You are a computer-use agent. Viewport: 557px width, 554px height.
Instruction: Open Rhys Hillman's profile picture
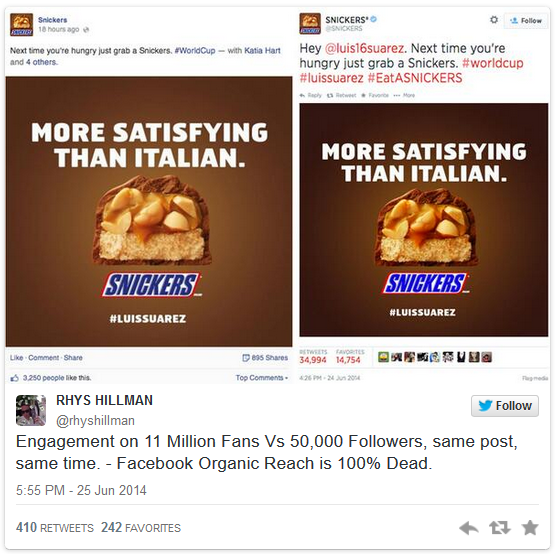(x=31, y=410)
